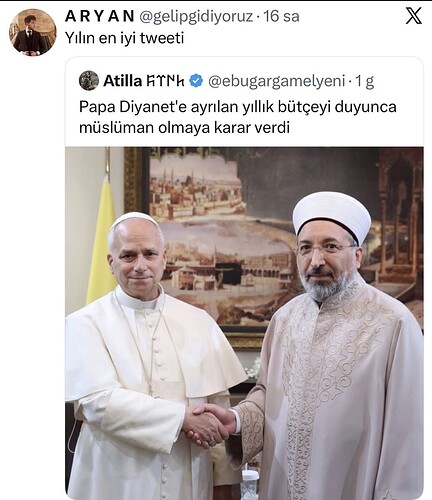Click the blue verified badge next to Atilla
This screenshot has width=432, height=500.
tap(196, 81)
